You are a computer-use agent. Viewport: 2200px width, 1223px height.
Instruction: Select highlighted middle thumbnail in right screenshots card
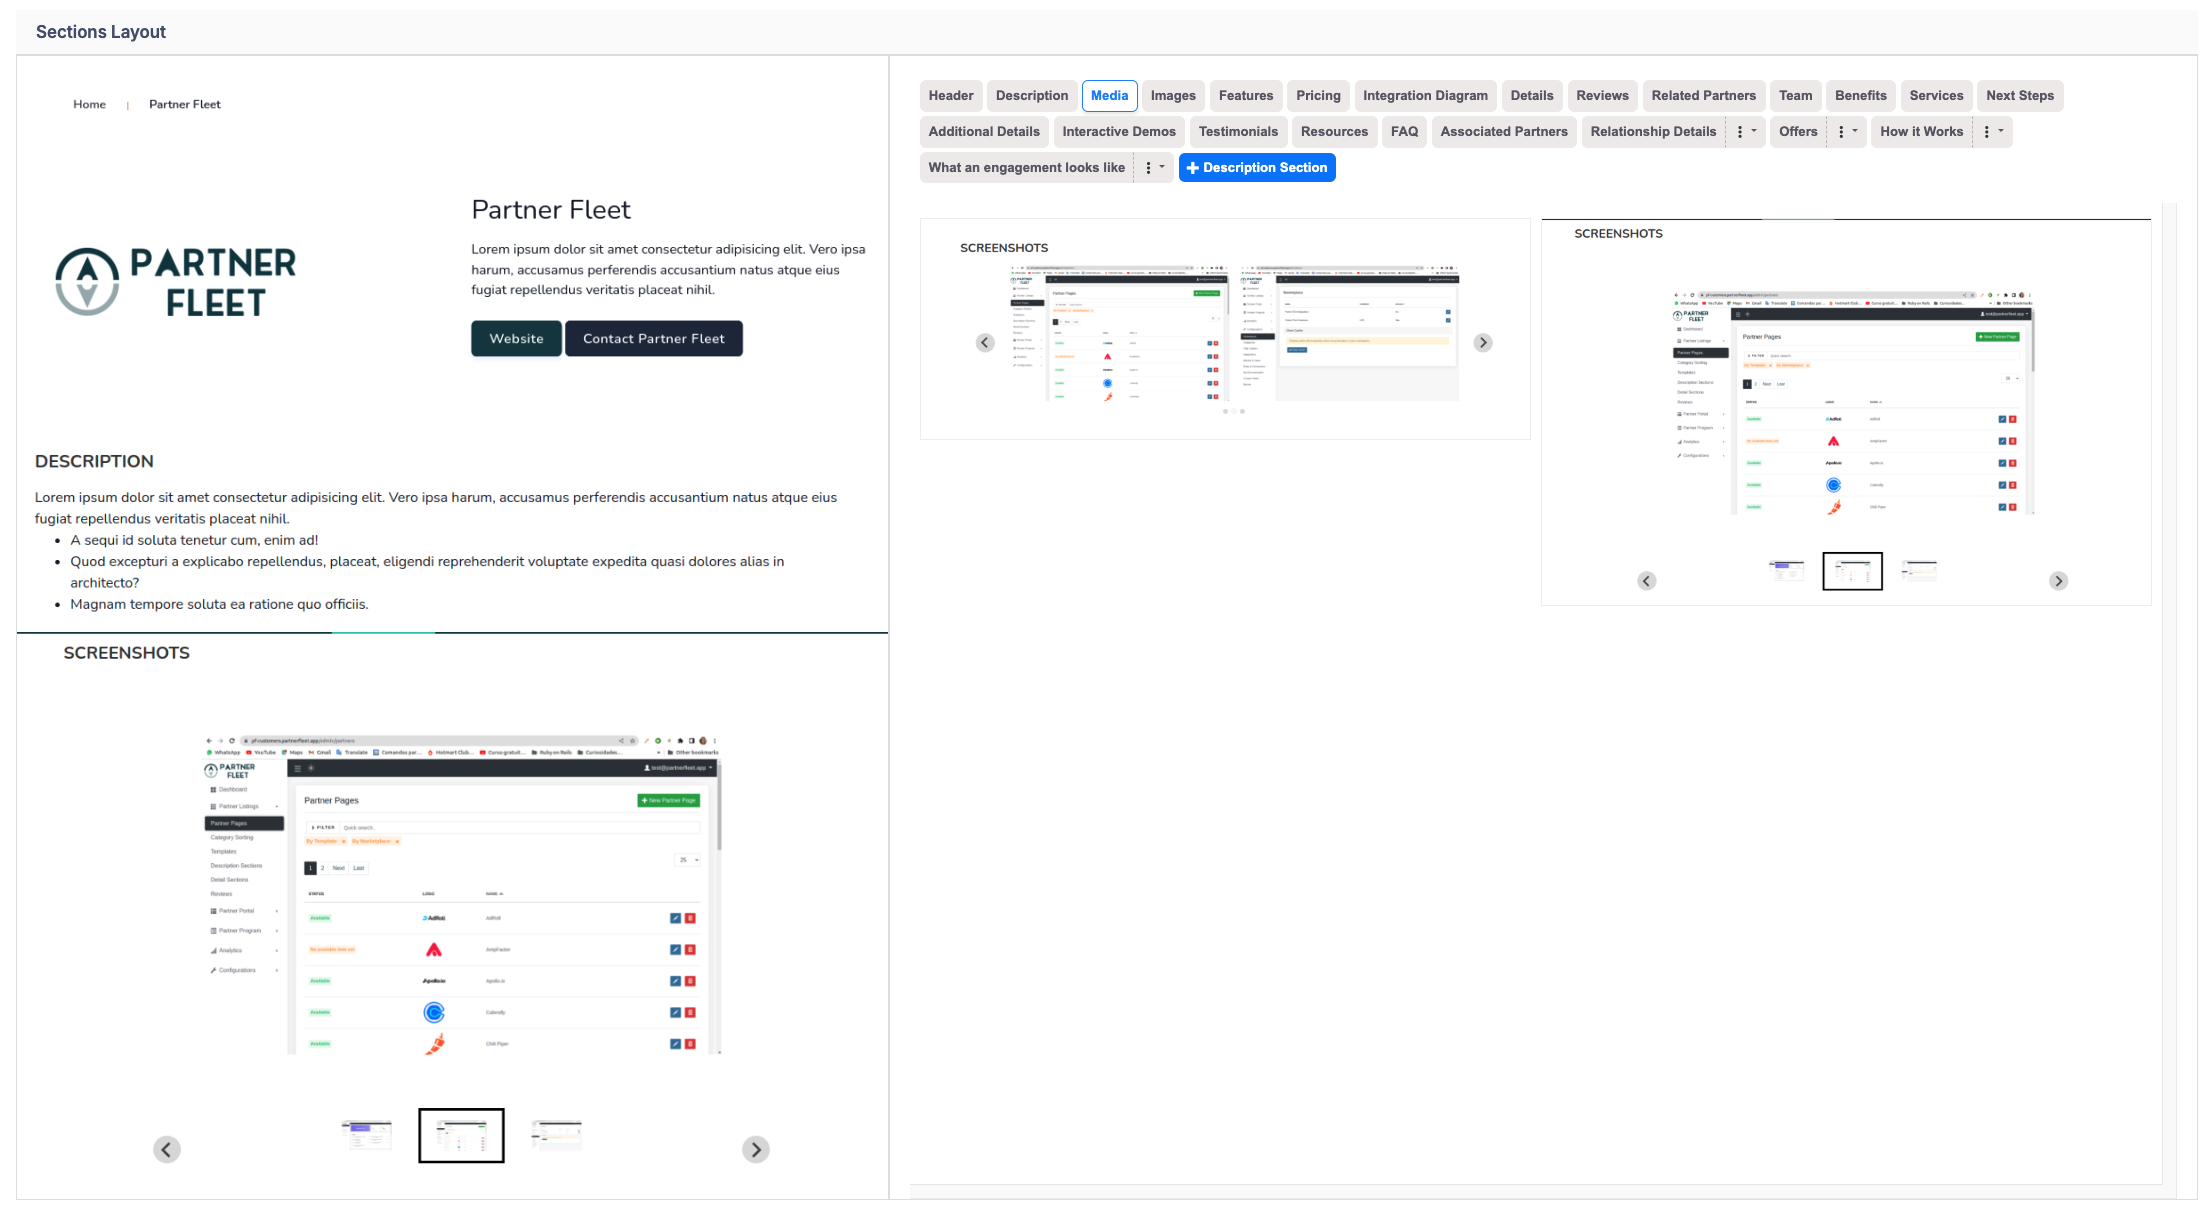click(1852, 571)
